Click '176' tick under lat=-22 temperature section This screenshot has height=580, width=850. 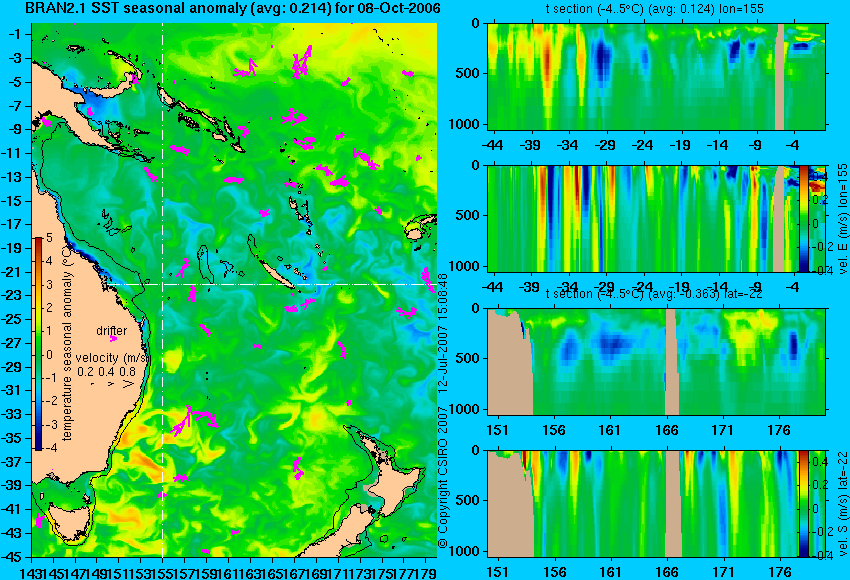pos(779,430)
